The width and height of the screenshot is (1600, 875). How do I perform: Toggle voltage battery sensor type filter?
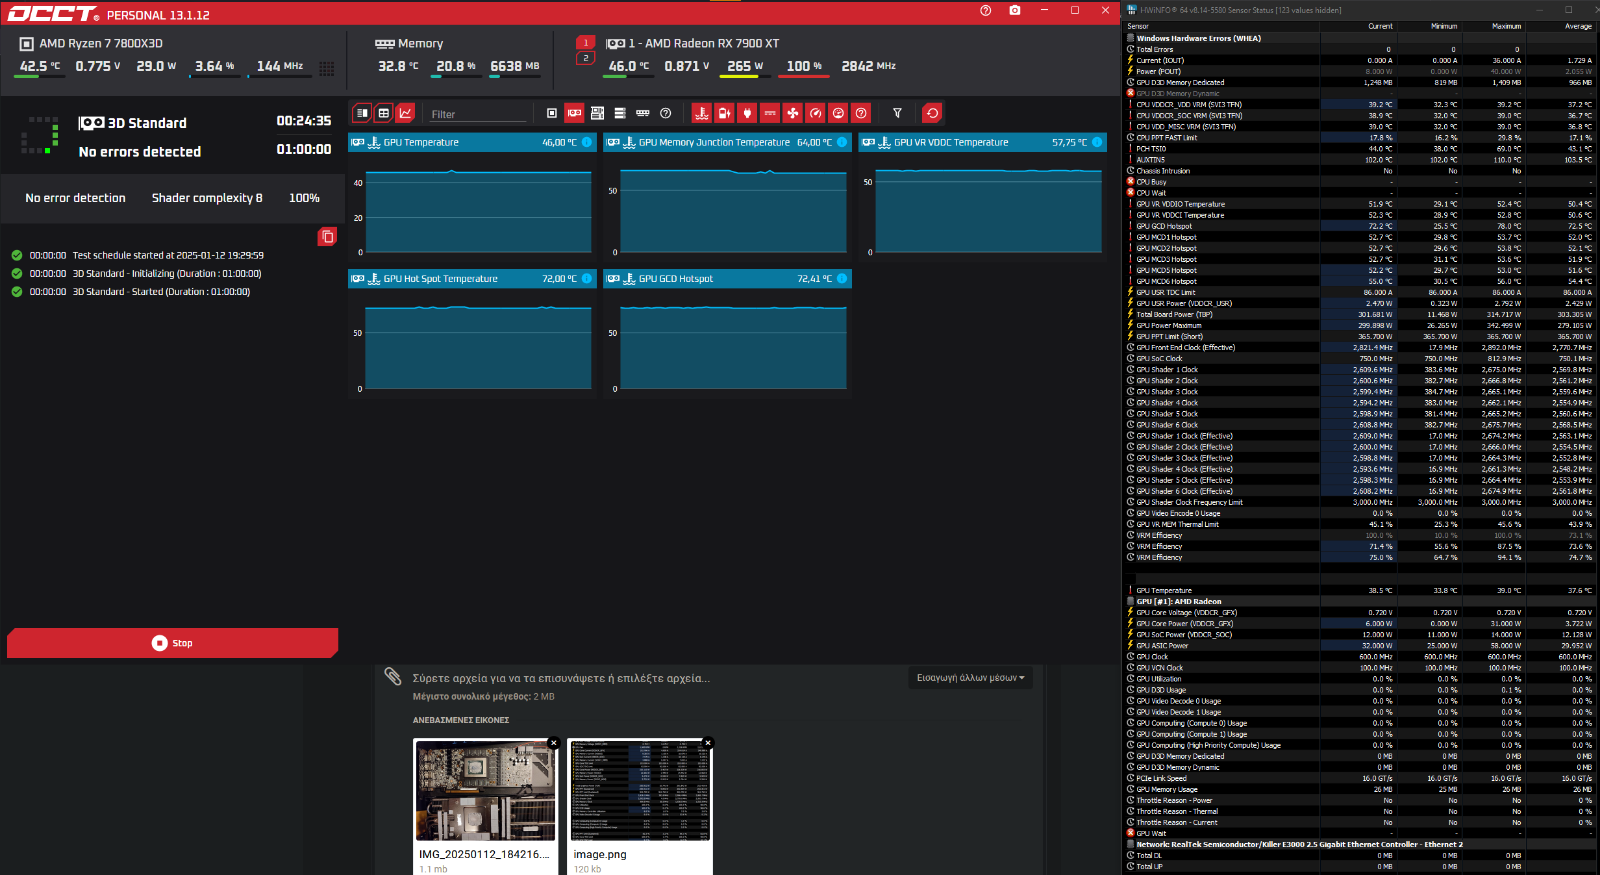pos(724,113)
